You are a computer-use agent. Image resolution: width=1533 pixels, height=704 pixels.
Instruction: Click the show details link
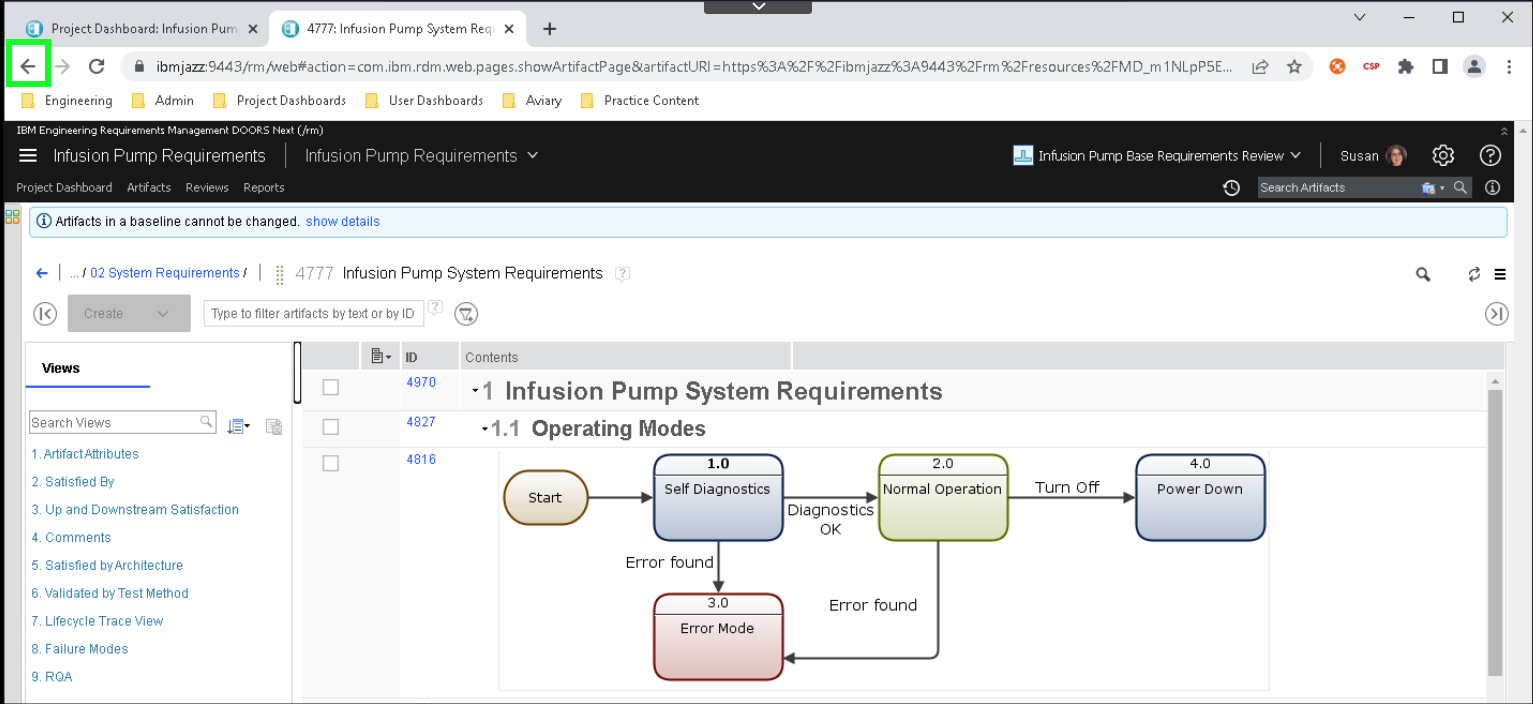click(342, 222)
